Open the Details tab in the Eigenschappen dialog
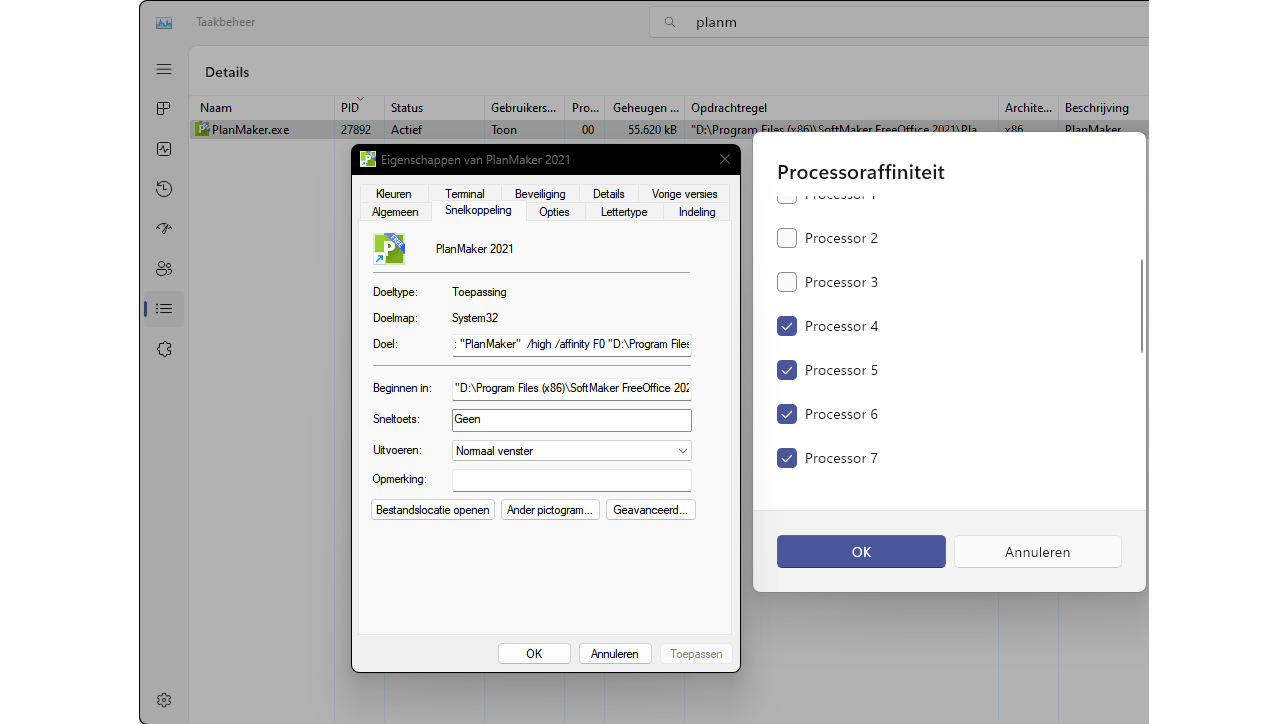 coord(608,194)
